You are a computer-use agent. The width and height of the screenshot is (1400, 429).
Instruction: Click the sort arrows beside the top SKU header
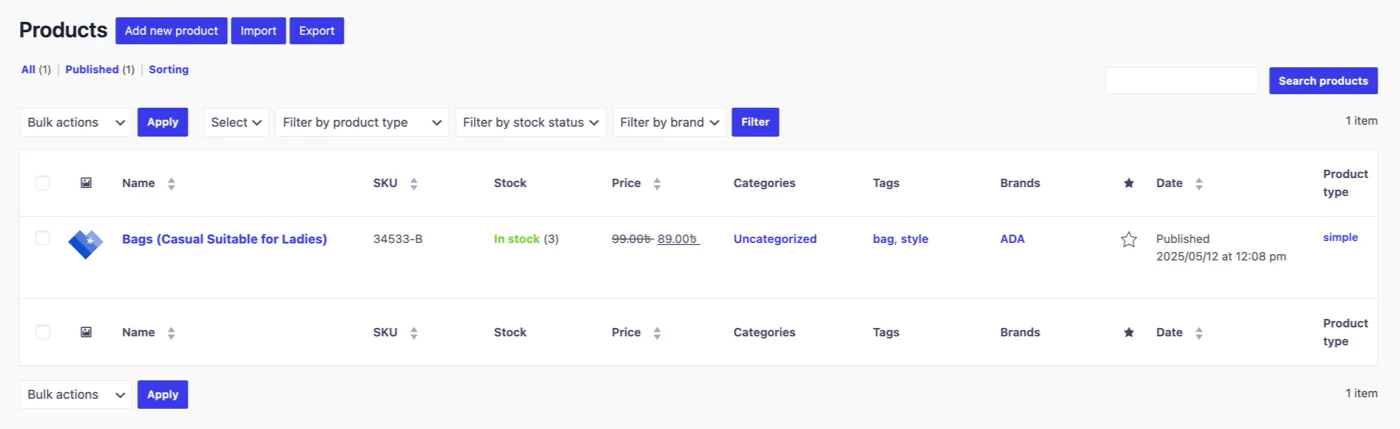tap(414, 184)
